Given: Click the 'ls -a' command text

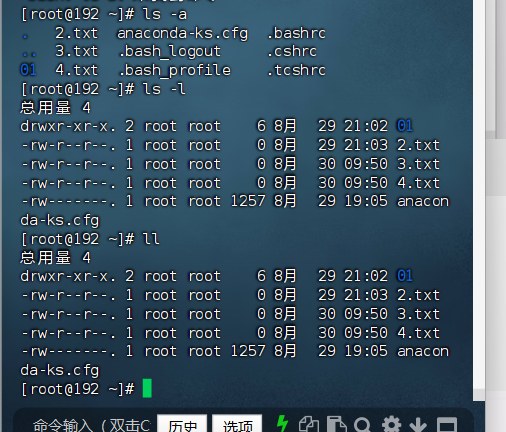Looking at the screenshot, I should (x=165, y=14).
